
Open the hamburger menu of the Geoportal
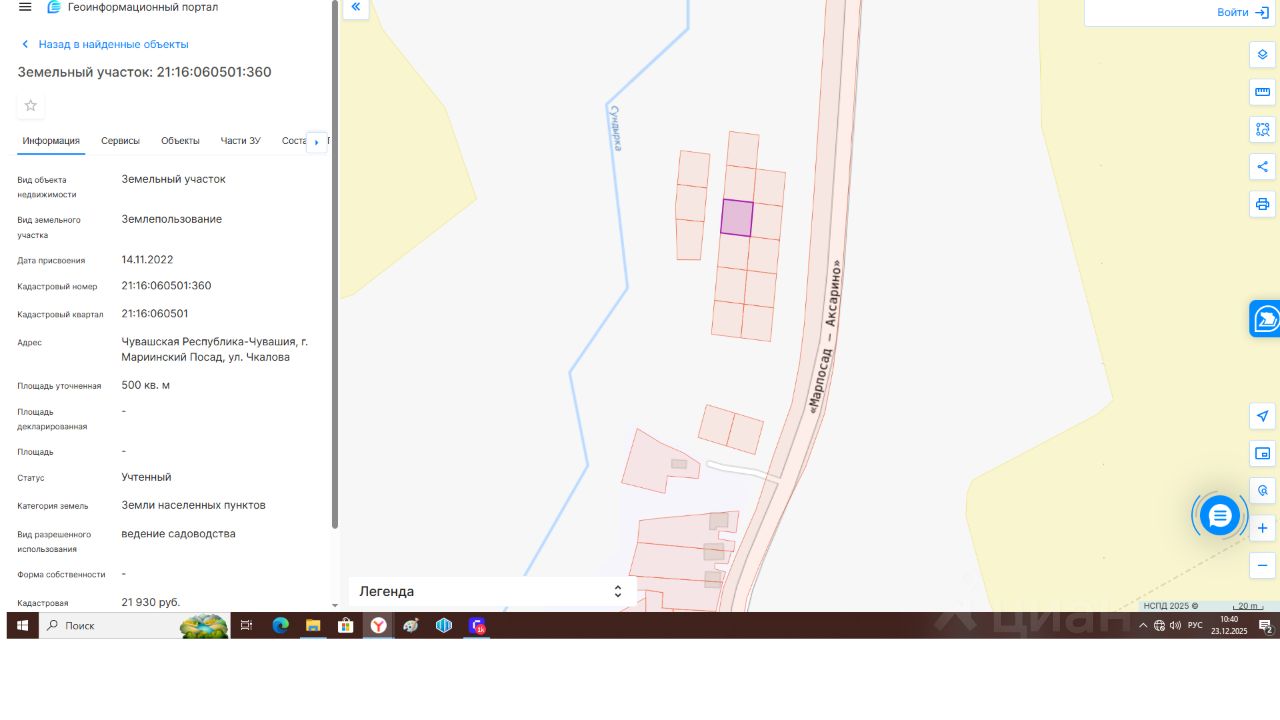pyautogui.click(x=25, y=7)
